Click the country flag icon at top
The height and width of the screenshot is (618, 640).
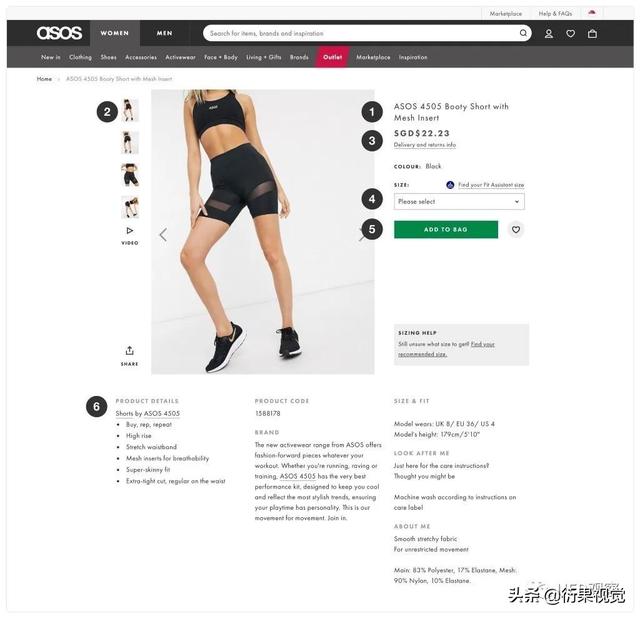(x=592, y=13)
